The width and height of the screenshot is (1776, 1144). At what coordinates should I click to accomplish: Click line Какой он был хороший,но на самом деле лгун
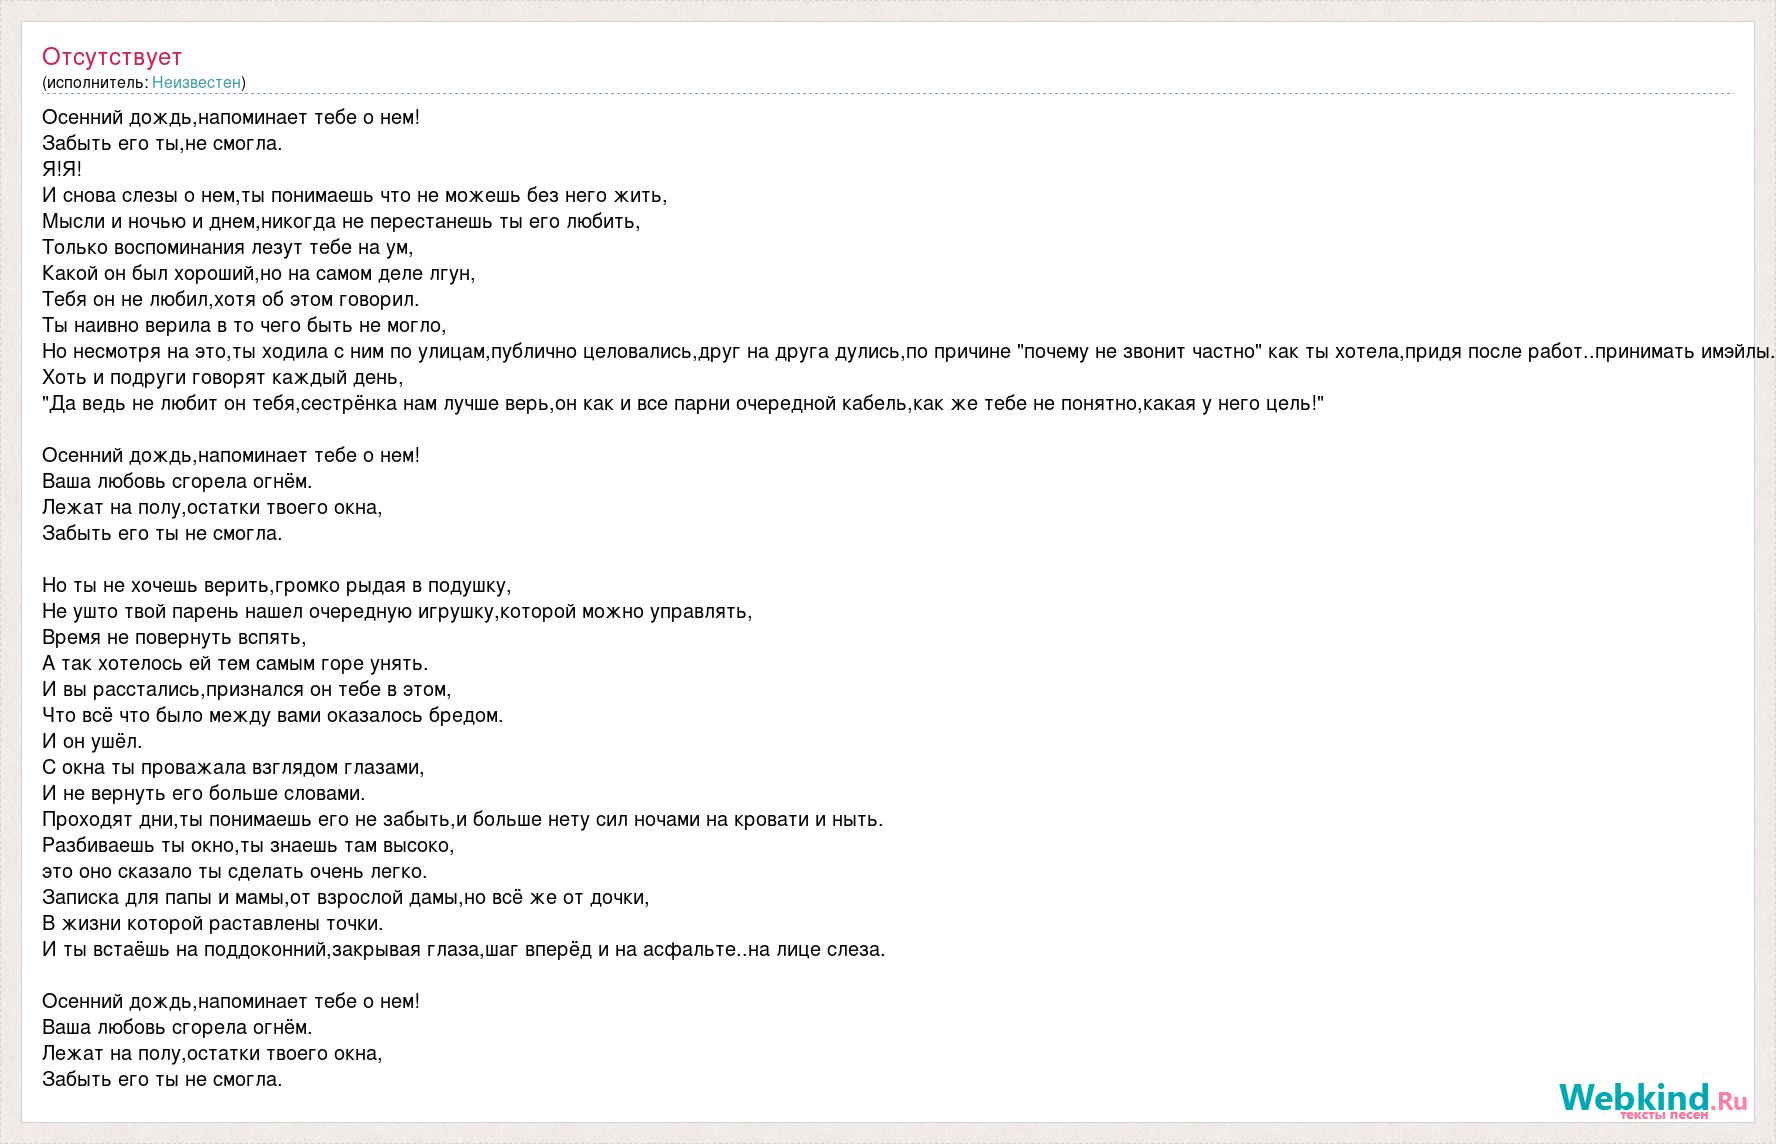click(x=259, y=273)
